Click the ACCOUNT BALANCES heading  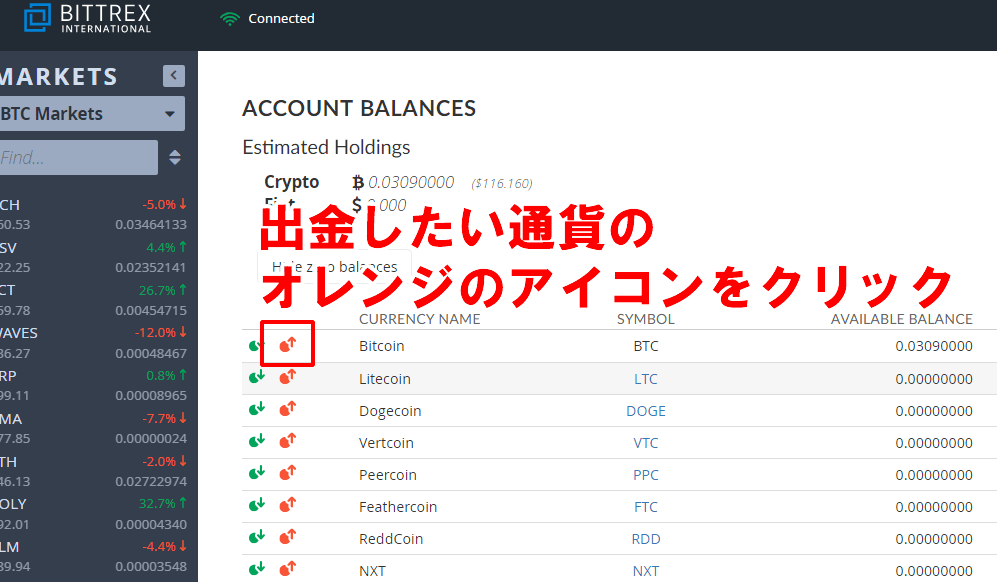coord(359,108)
